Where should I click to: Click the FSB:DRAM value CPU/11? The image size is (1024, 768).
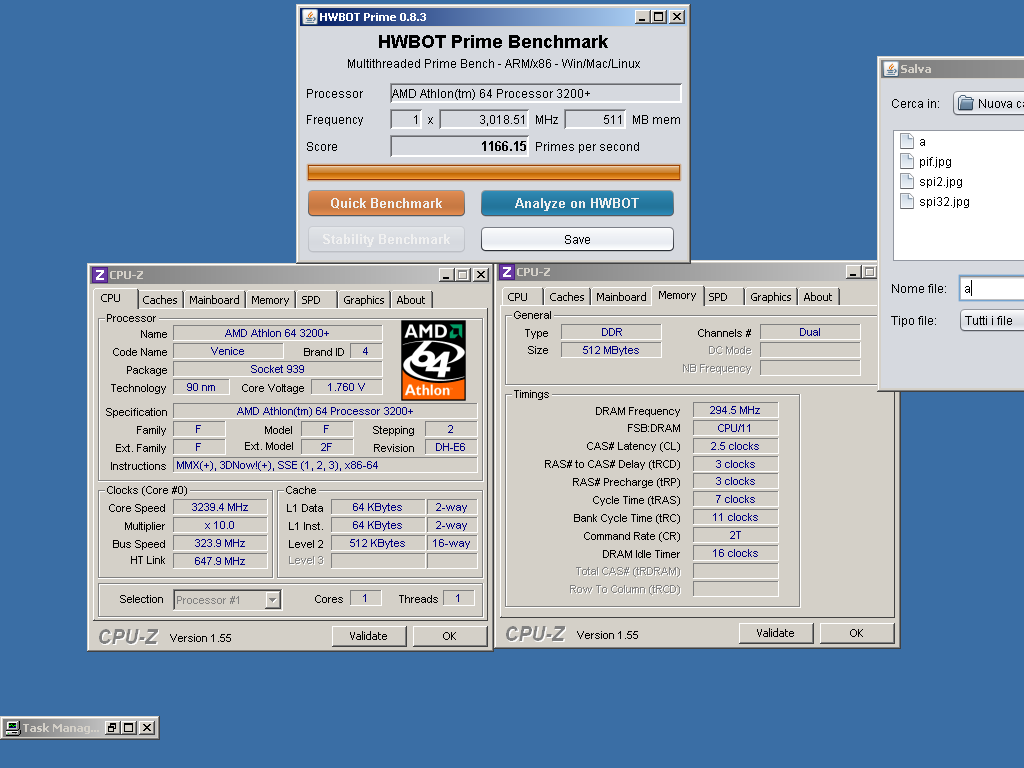pos(735,428)
